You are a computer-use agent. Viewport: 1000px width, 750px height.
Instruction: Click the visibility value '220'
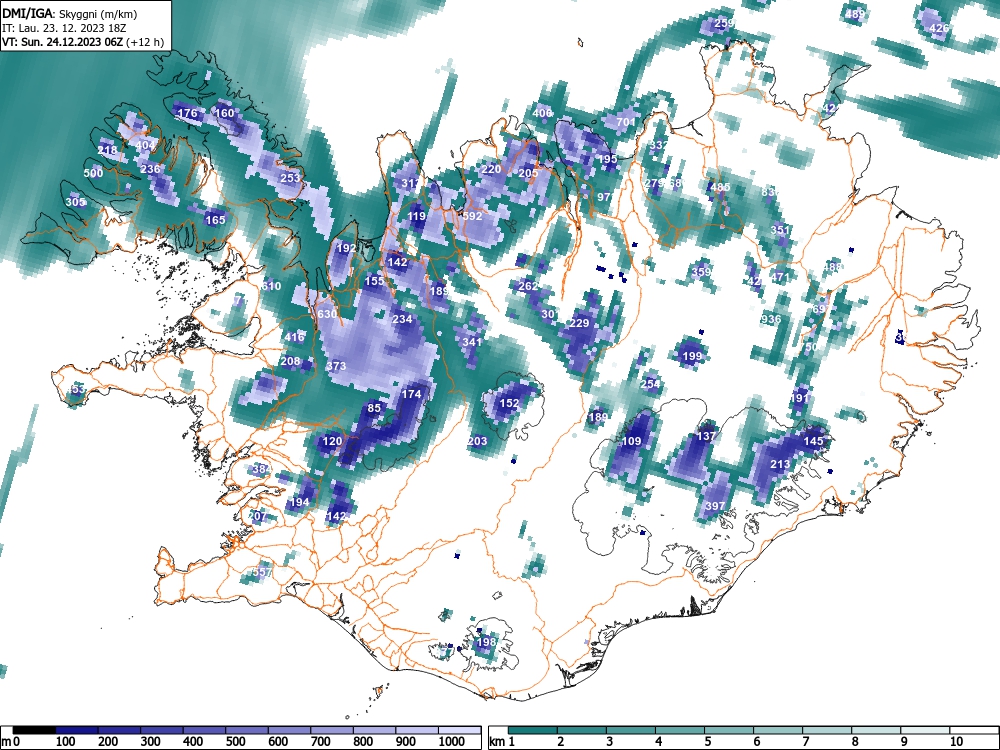point(491,169)
